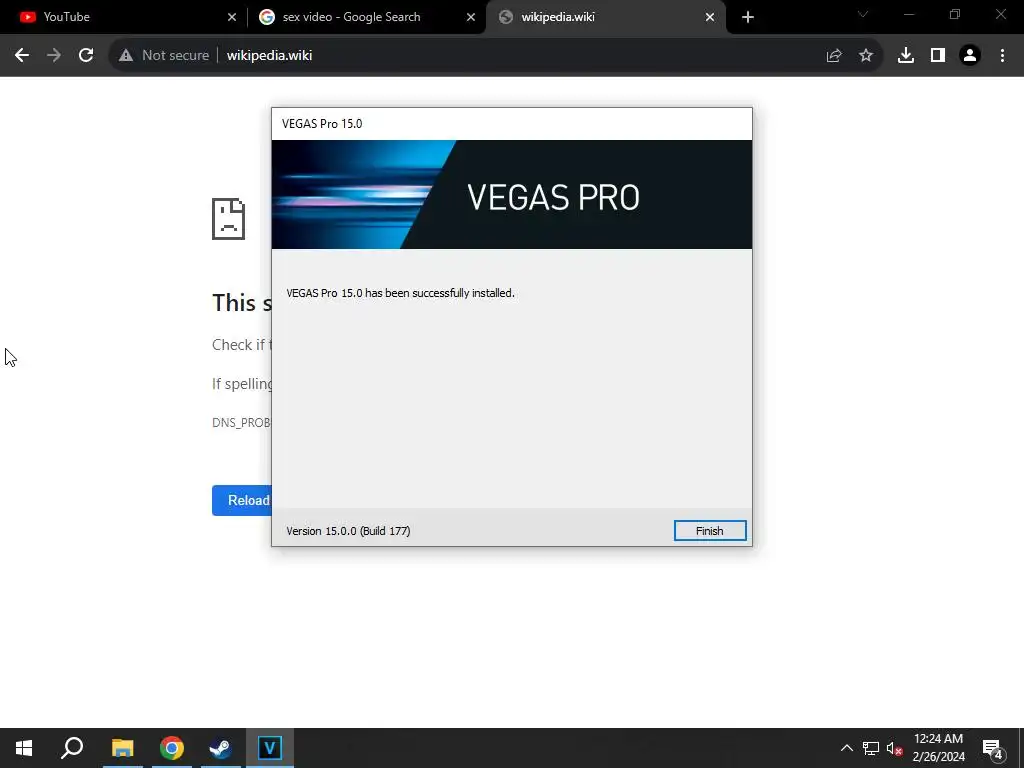
Task: Close the Chrome window
Action: point(1000,14)
